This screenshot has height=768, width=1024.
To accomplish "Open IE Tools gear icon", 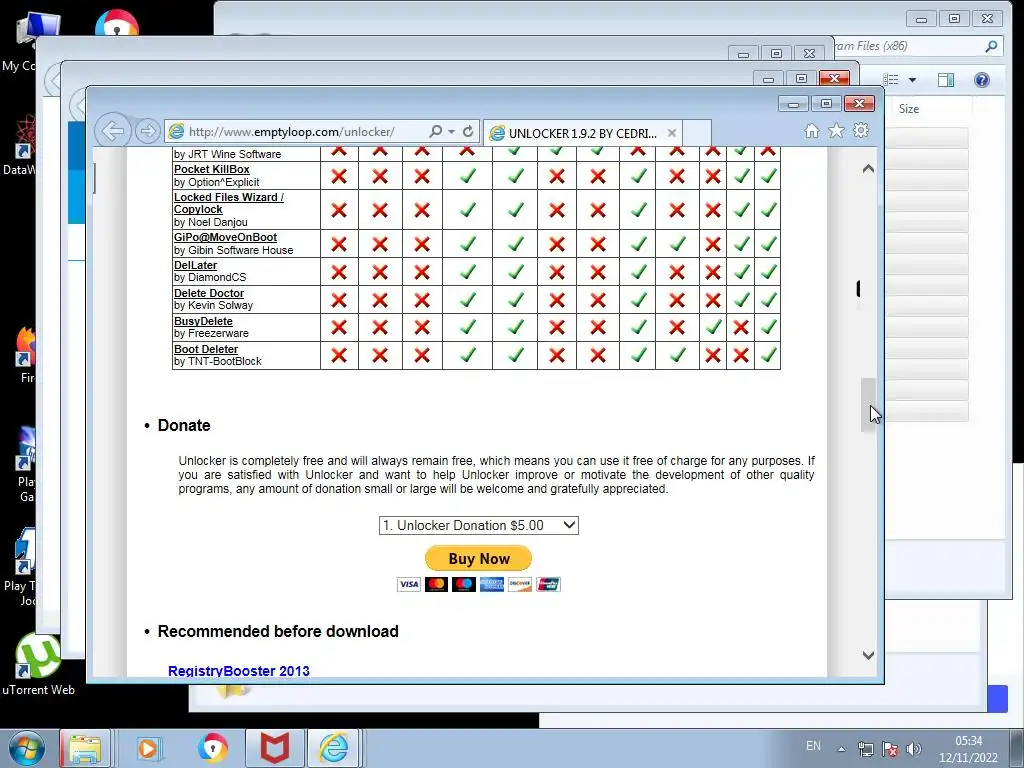I will tap(861, 131).
